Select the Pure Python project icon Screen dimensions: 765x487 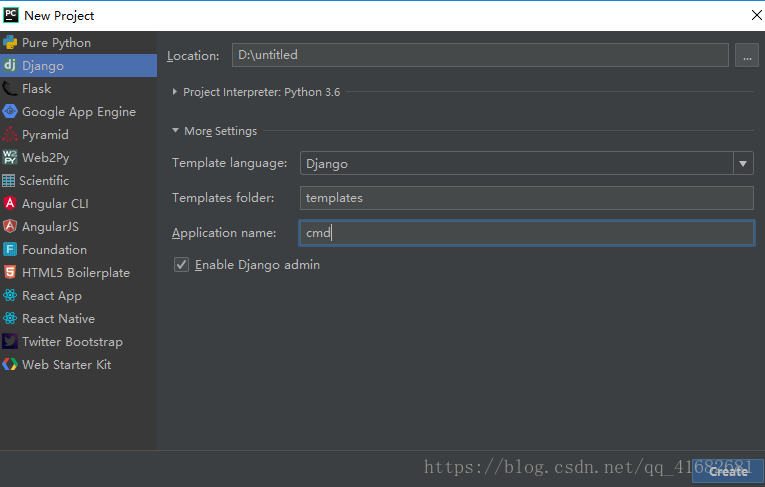10,42
